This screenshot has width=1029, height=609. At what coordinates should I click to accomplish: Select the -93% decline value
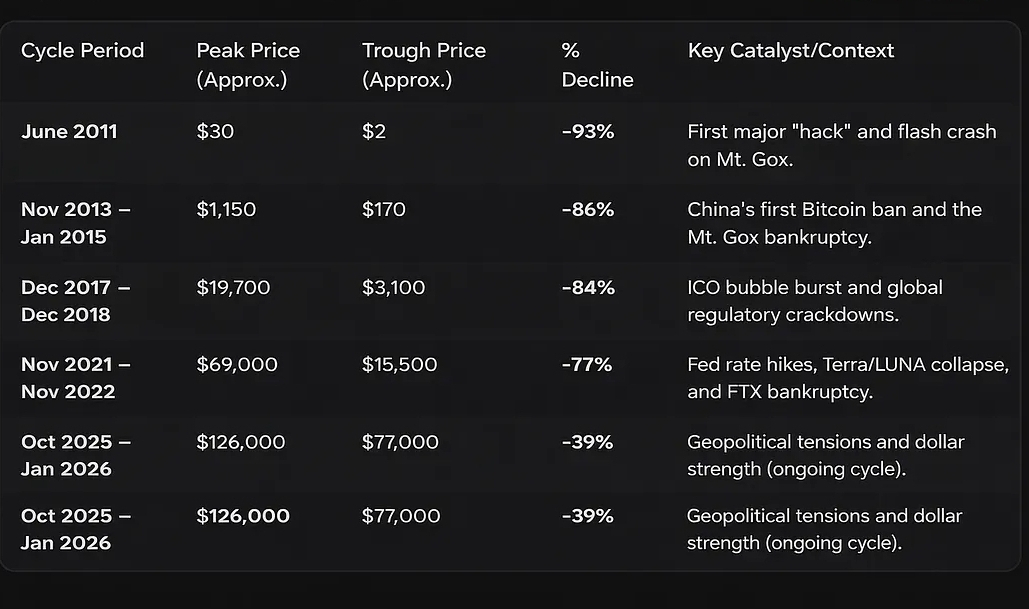(x=588, y=131)
